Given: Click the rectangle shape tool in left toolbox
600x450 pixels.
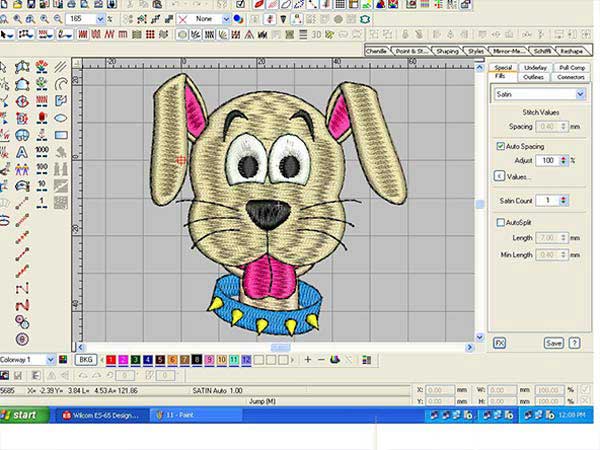Looking at the screenshot, I should (x=62, y=136).
